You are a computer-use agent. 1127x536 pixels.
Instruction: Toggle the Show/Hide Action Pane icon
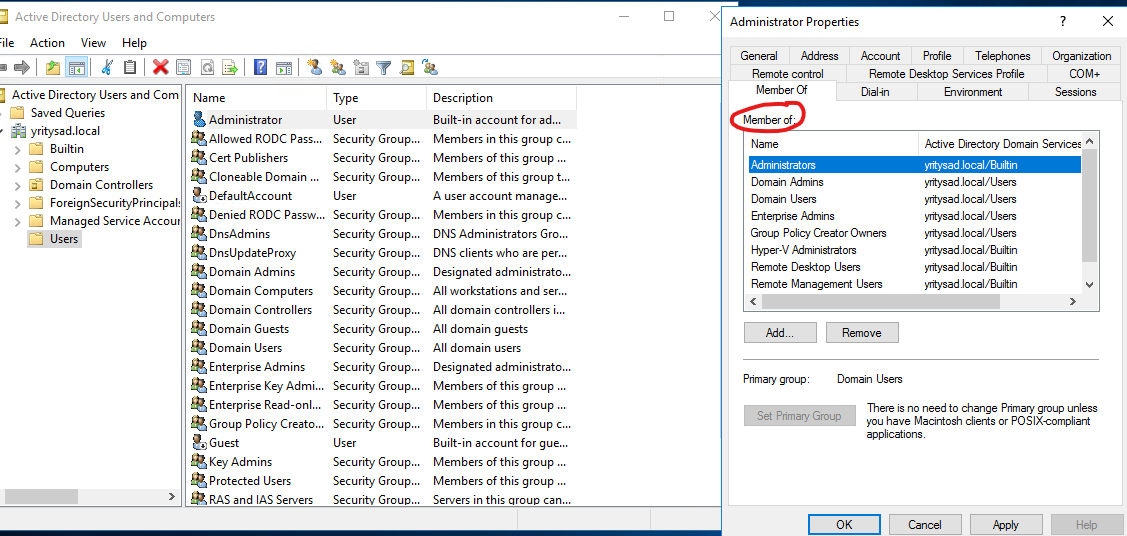click(284, 68)
